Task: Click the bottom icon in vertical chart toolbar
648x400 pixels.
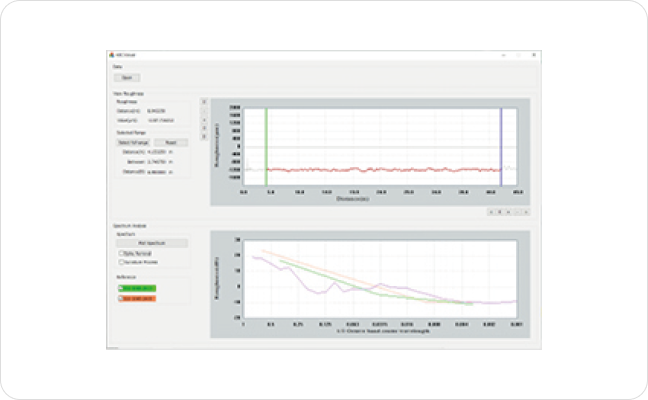Action: (x=204, y=137)
